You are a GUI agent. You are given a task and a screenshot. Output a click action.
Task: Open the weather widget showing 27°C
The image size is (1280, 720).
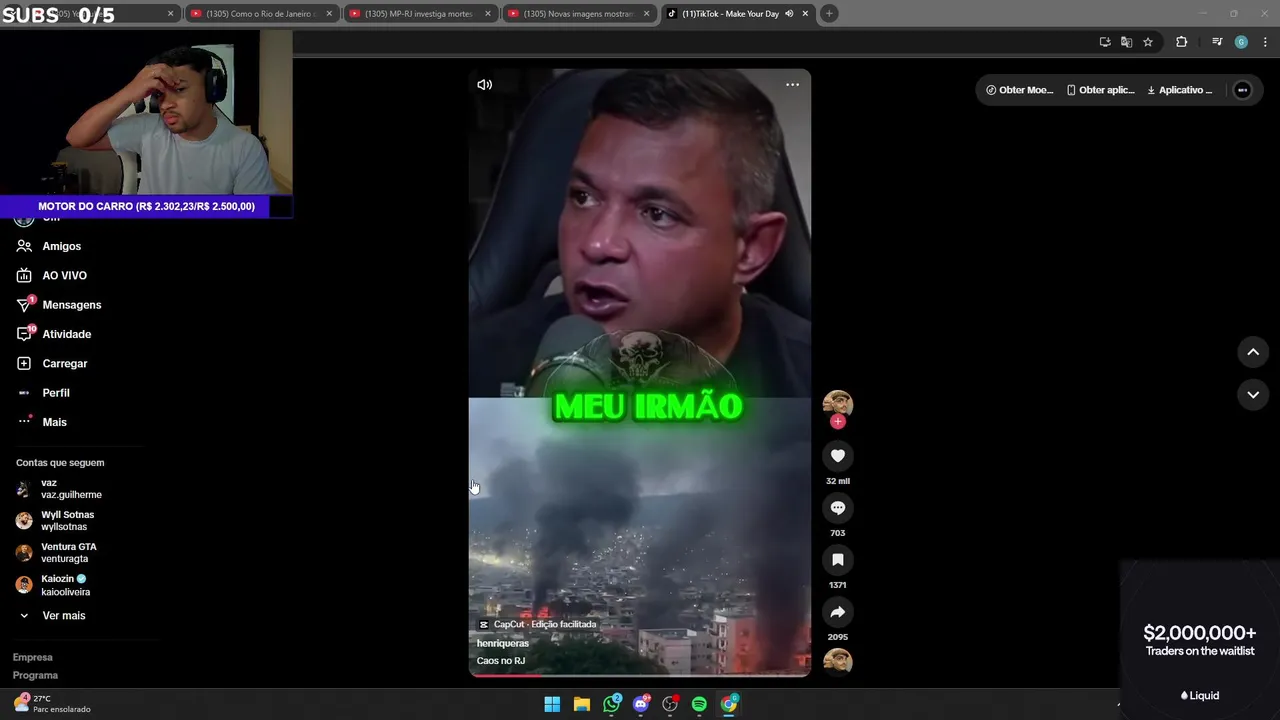pos(52,704)
